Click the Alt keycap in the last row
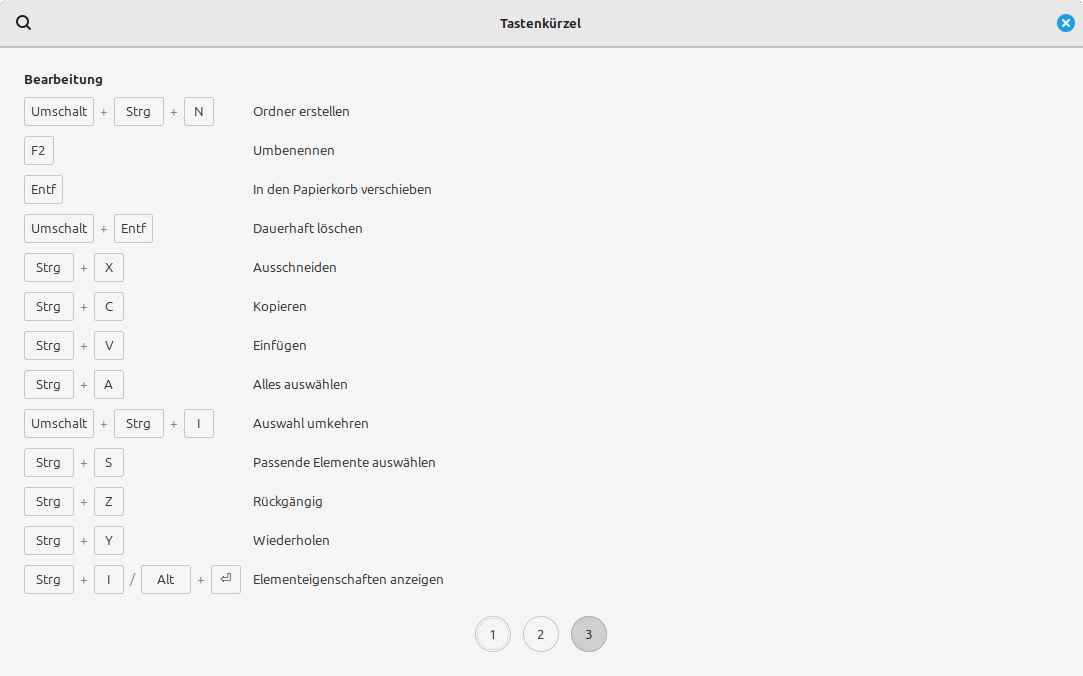 pos(166,580)
